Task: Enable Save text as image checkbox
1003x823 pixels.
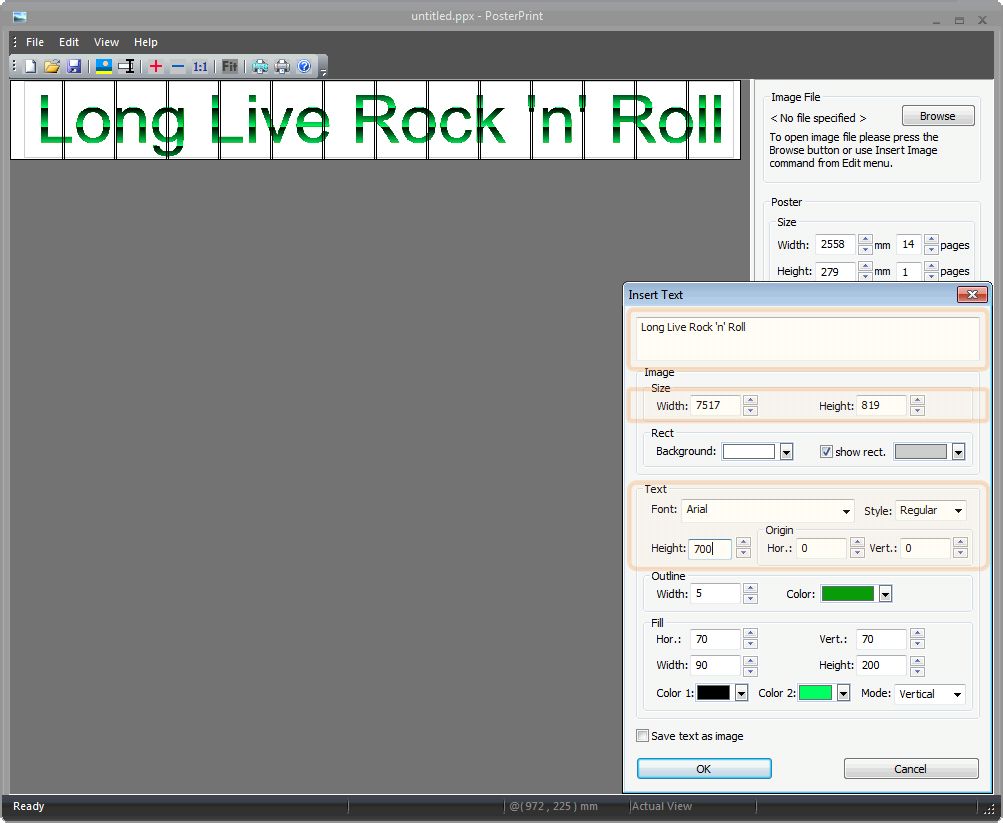Action: point(642,735)
